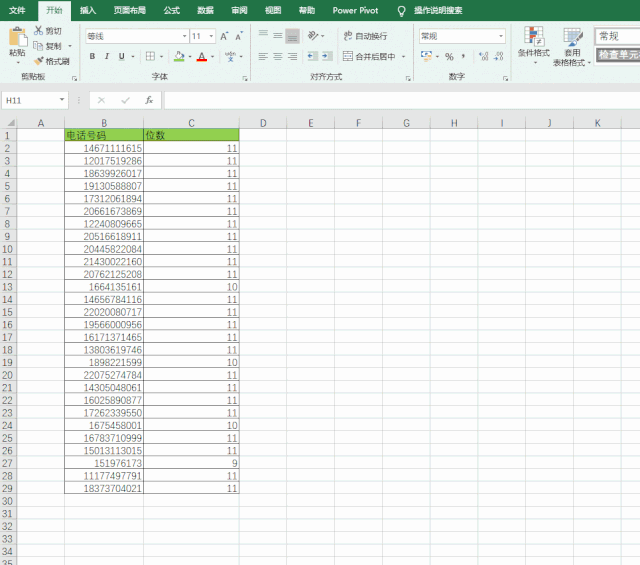The width and height of the screenshot is (640, 565).
Task: Click the phonetic guide icon
Action: [230, 56]
